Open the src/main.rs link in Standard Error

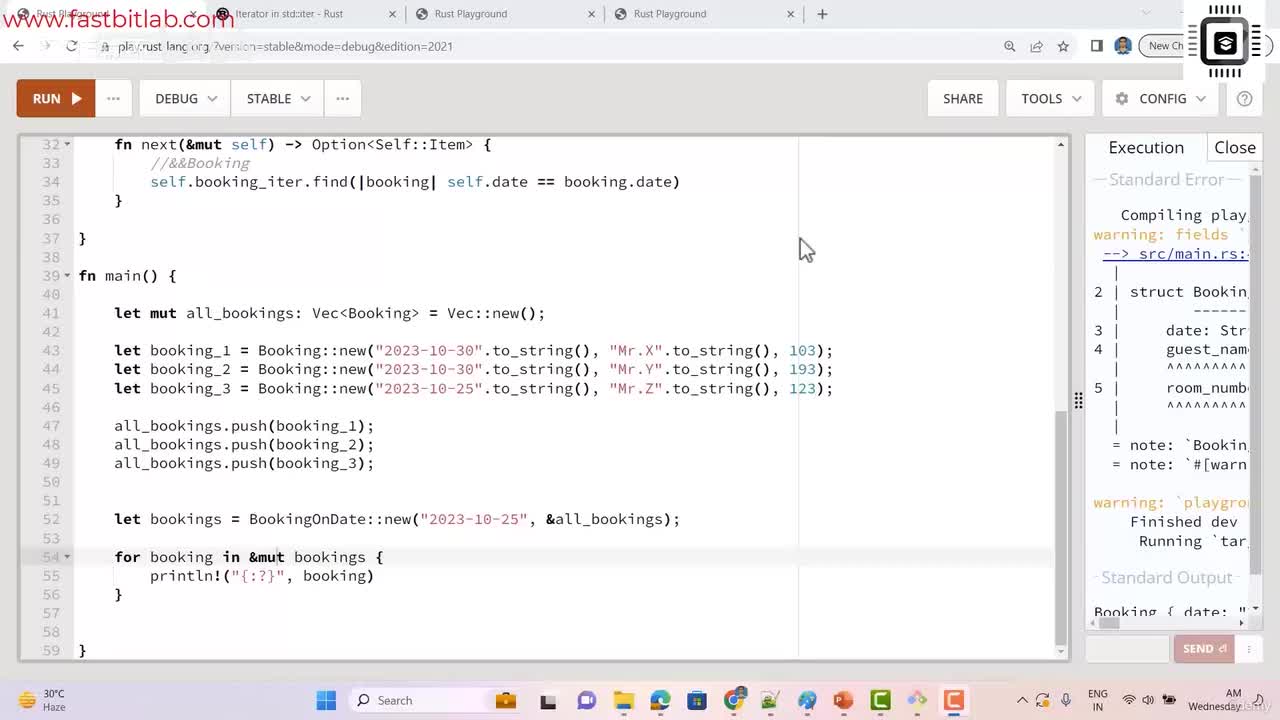(x=1176, y=254)
